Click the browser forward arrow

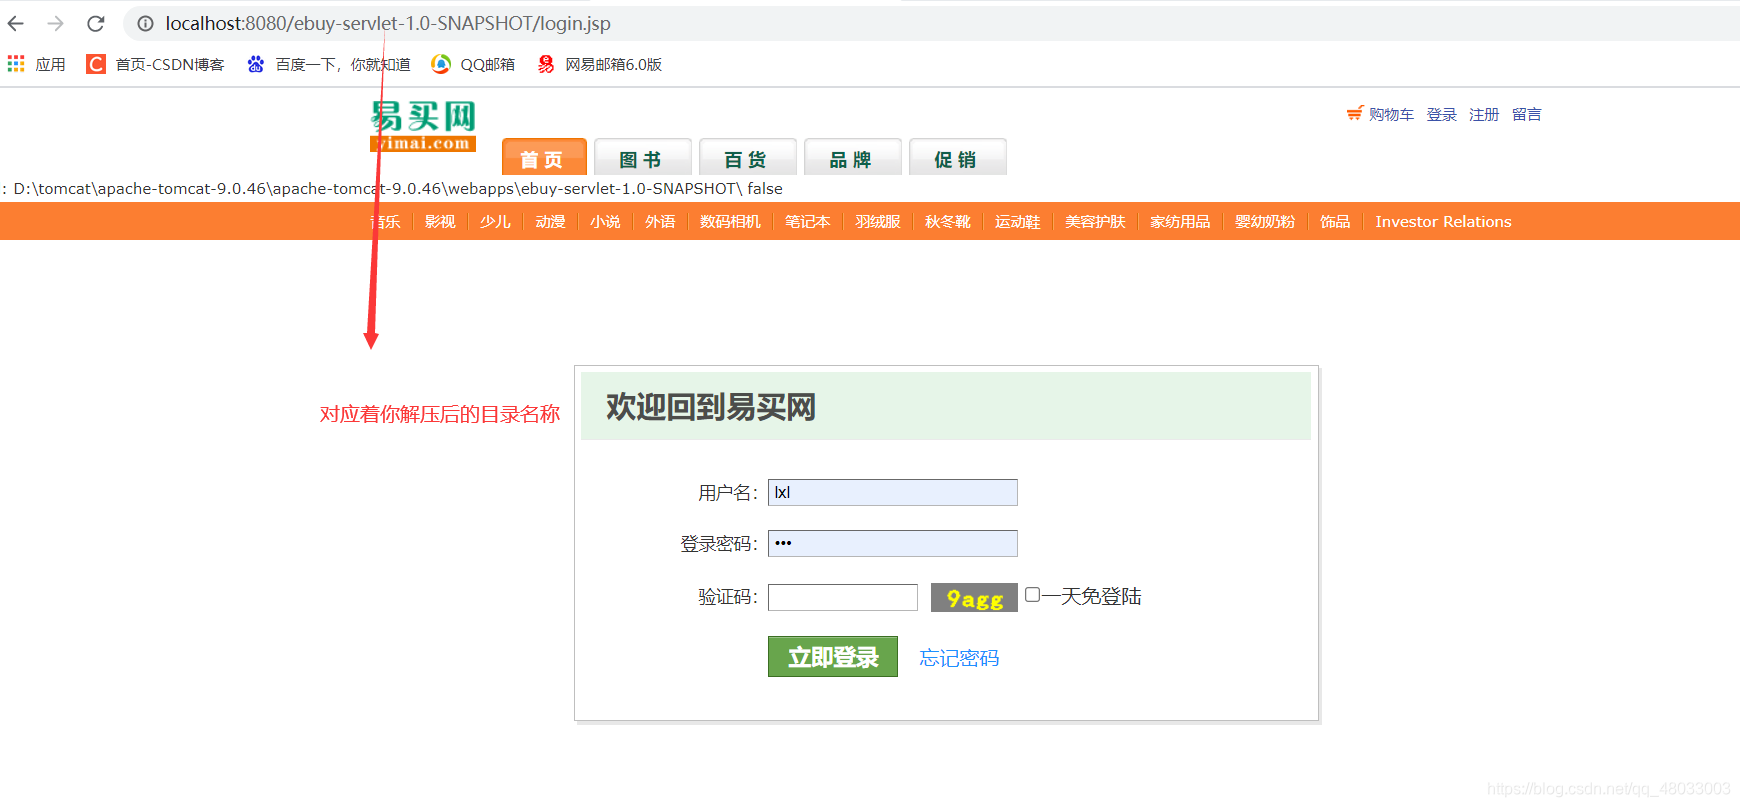tap(55, 23)
